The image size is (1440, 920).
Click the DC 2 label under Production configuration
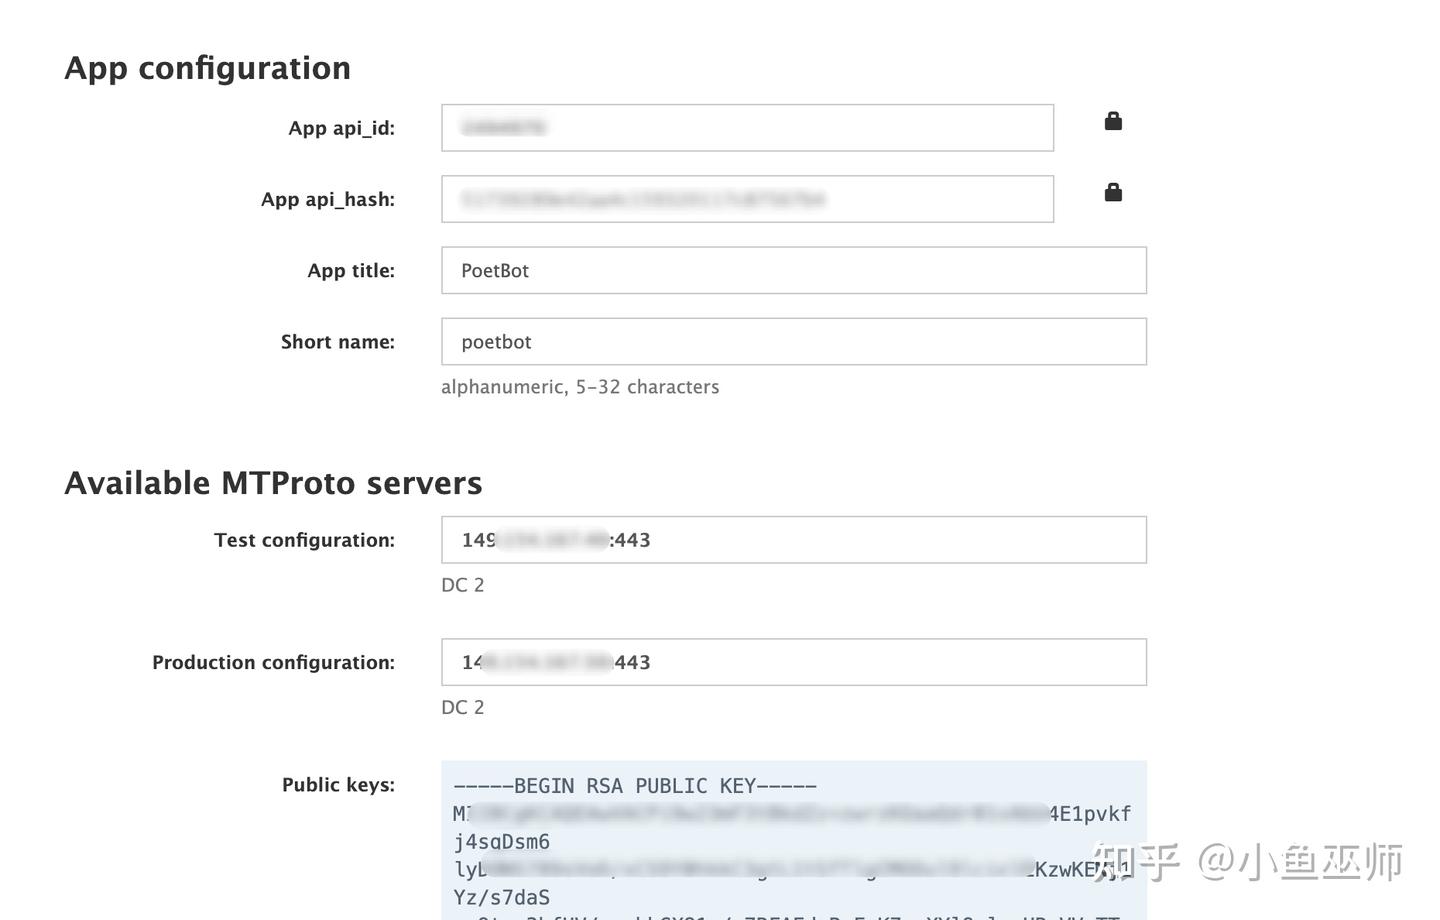click(462, 706)
